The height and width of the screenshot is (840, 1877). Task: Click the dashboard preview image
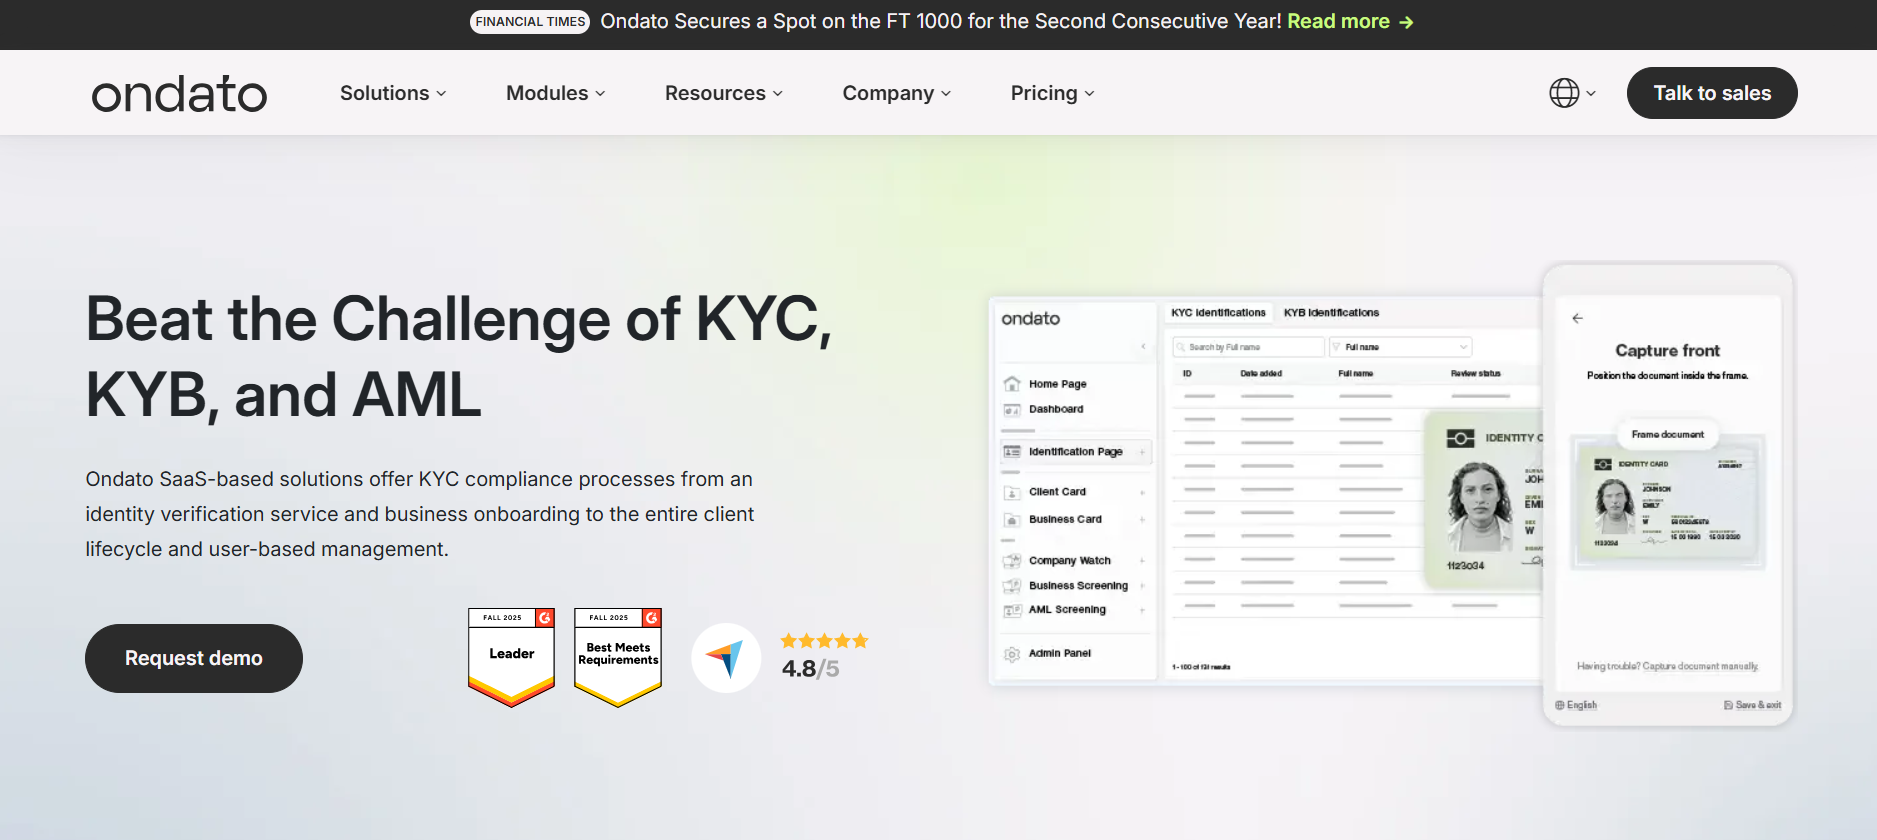1265,490
